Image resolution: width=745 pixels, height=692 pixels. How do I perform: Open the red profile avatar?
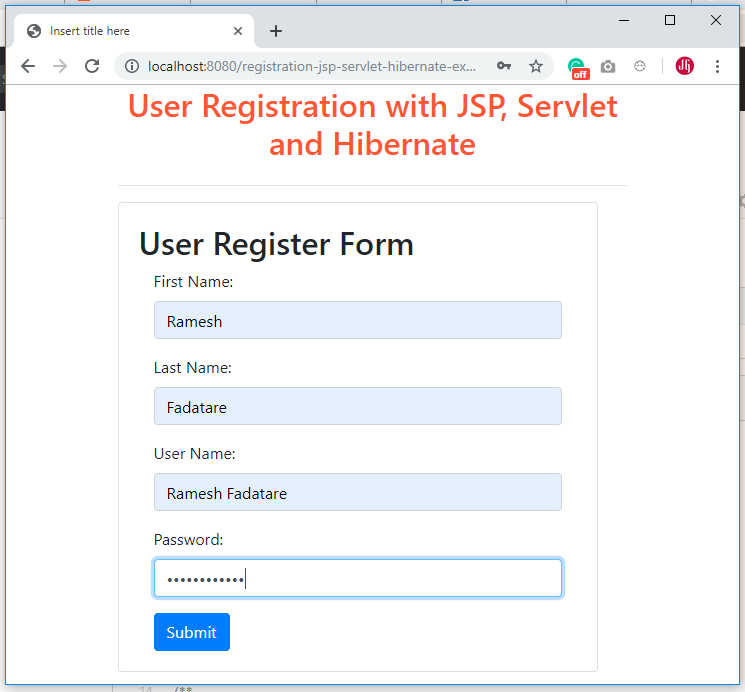[684, 66]
